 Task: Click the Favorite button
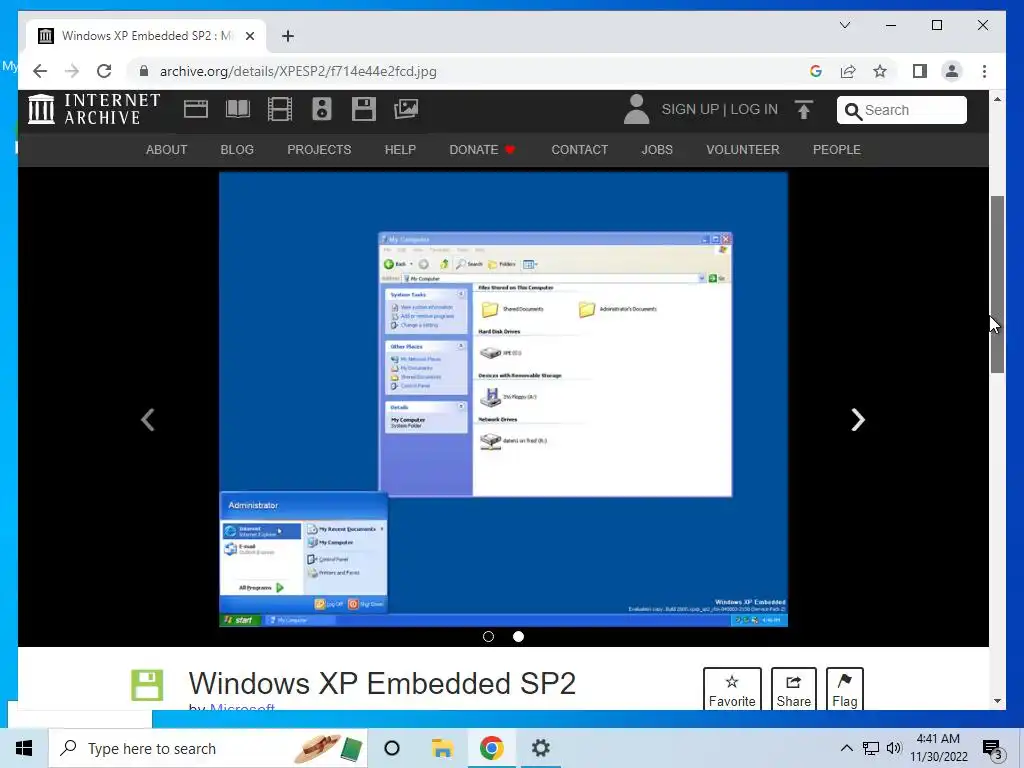732,689
